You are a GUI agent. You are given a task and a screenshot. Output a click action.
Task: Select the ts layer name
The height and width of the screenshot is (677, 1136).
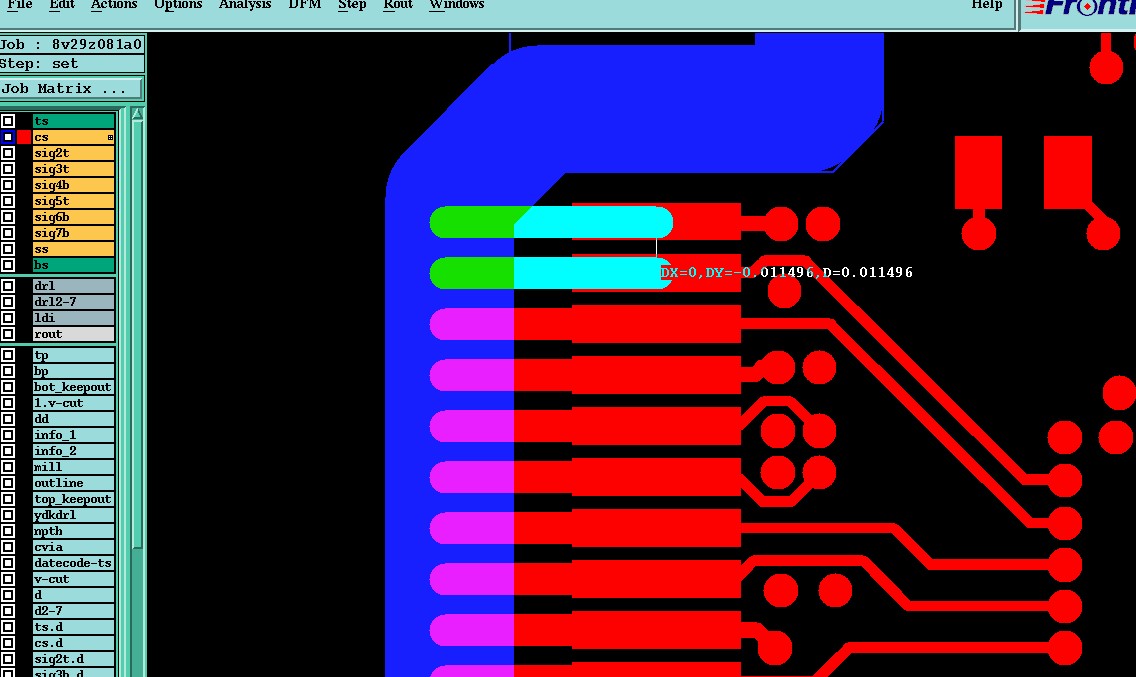click(74, 121)
